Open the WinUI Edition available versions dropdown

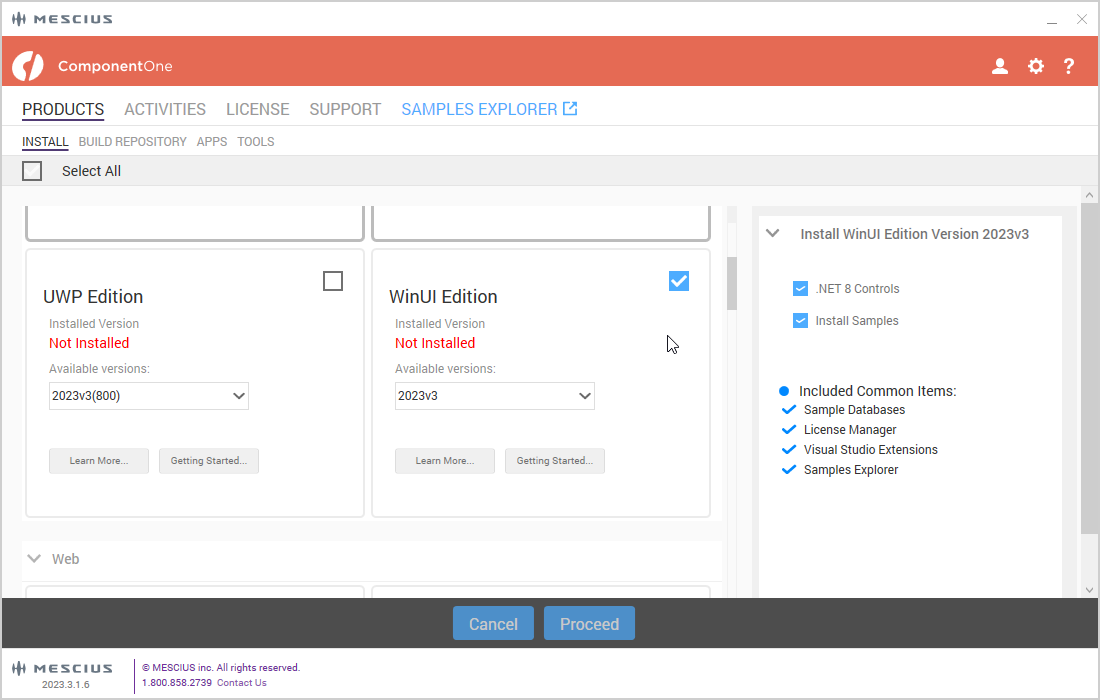click(495, 396)
